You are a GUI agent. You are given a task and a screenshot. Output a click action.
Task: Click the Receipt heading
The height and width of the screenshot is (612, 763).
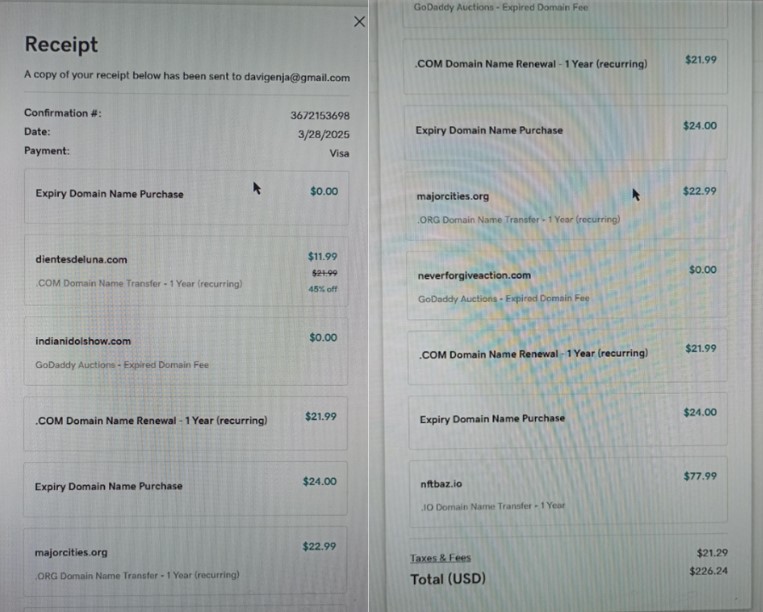coord(61,44)
